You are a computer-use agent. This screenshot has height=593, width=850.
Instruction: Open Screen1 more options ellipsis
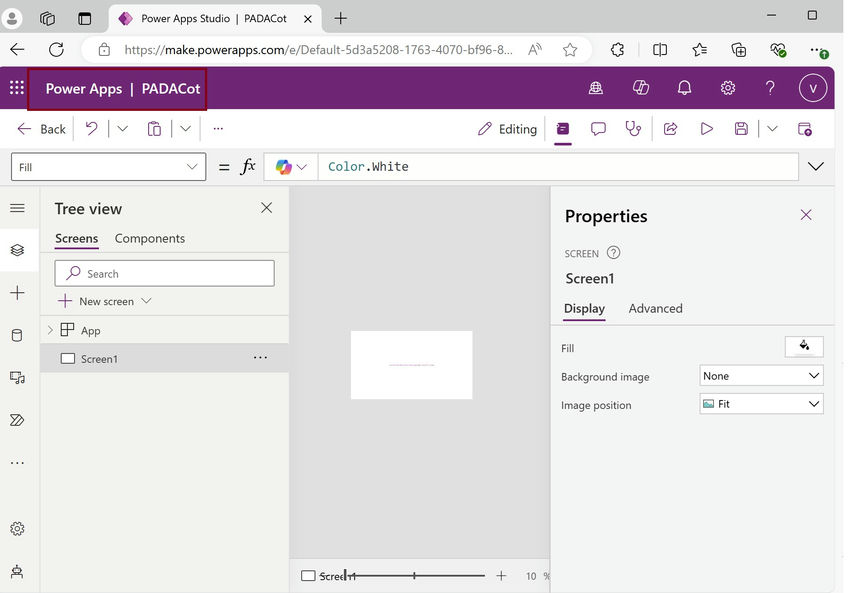click(260, 358)
